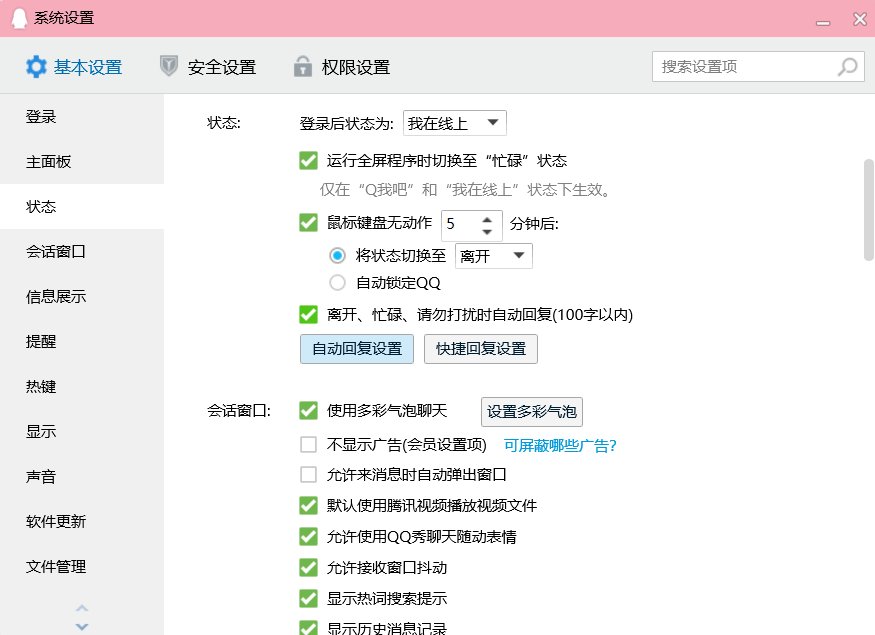
Task: Click the 基本设置 gear icon
Action: coord(36,66)
